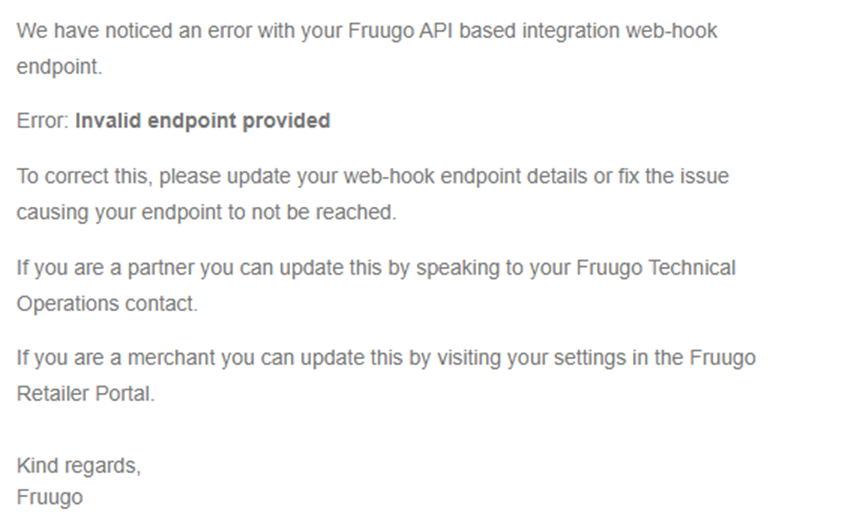Click the "To correct this, please update" line
This screenshot has height=519, width=858.
[x=373, y=177]
